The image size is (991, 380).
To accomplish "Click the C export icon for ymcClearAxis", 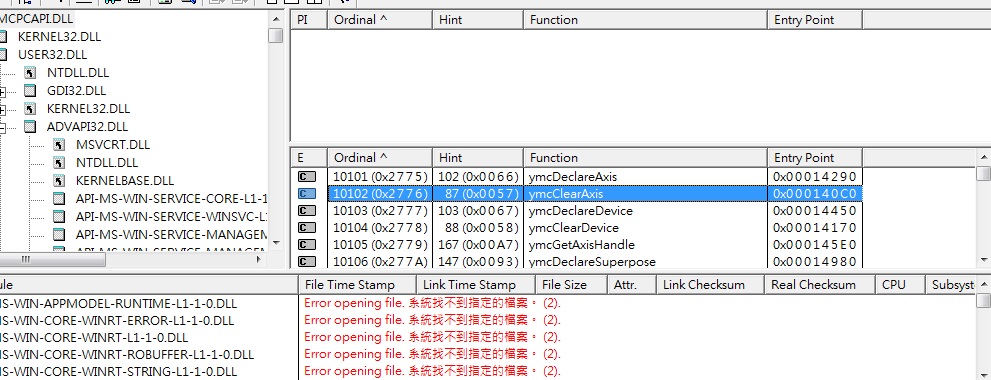I will [x=307, y=193].
